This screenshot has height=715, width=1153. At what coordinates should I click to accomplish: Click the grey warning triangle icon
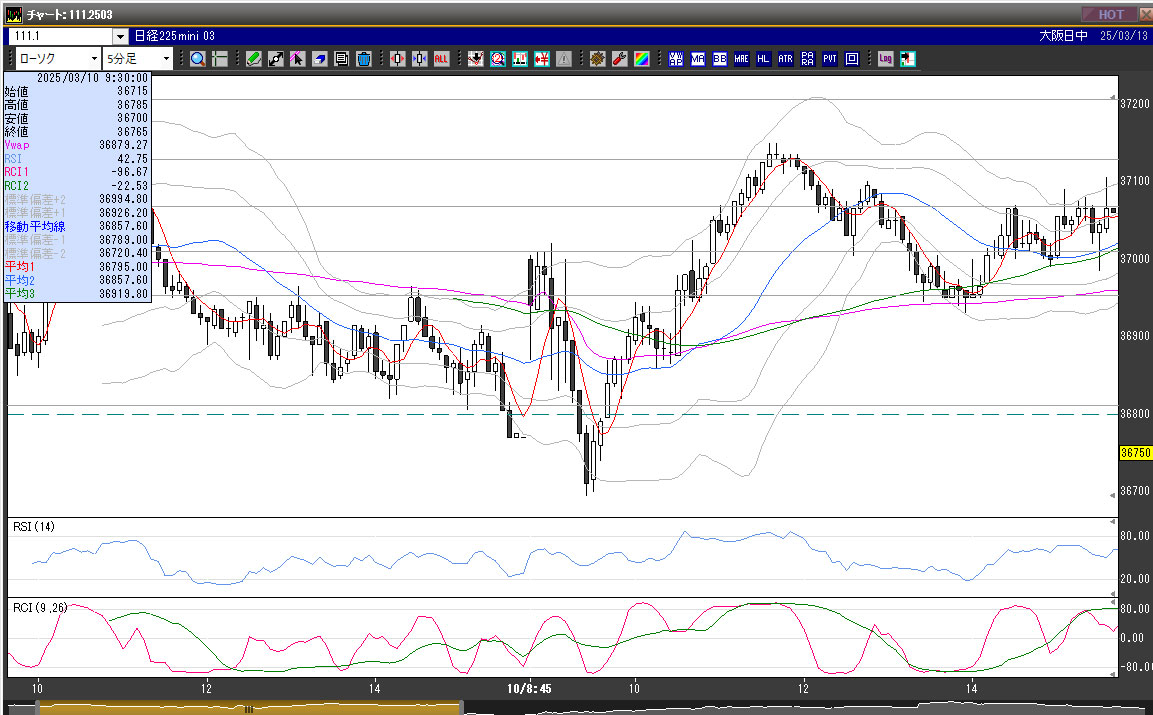point(564,59)
